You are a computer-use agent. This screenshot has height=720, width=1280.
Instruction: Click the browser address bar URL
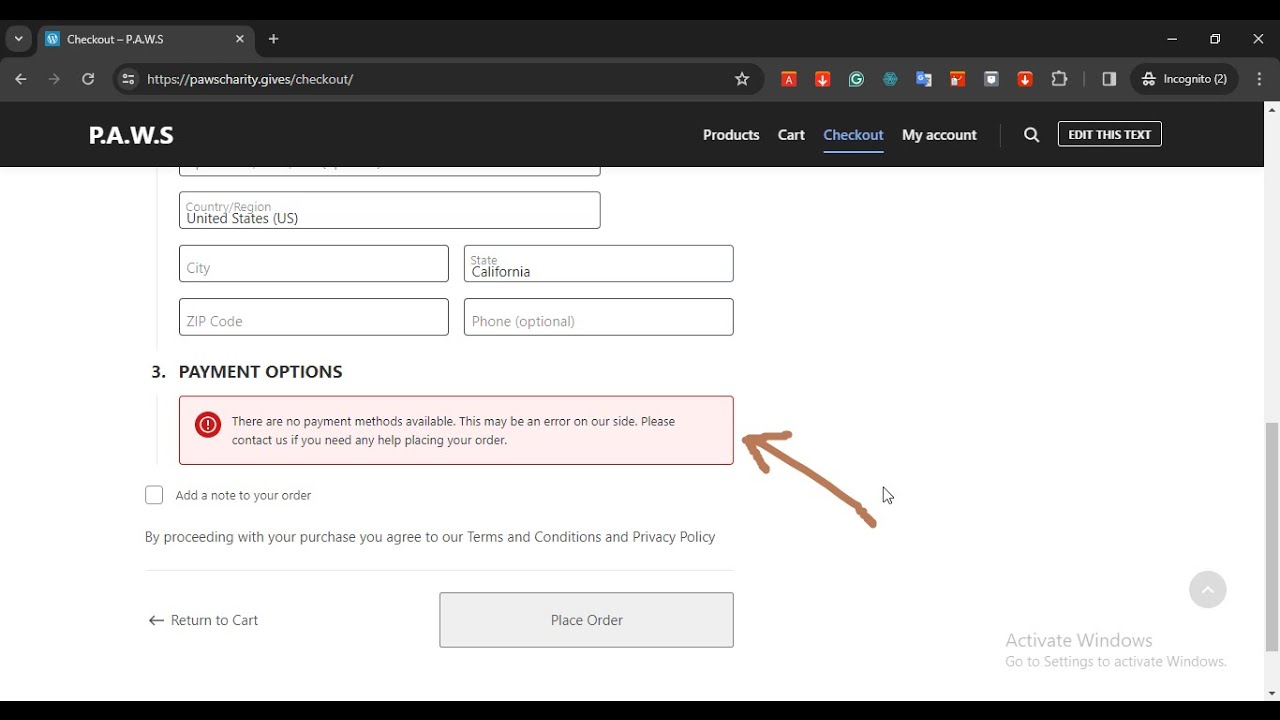tap(250, 79)
